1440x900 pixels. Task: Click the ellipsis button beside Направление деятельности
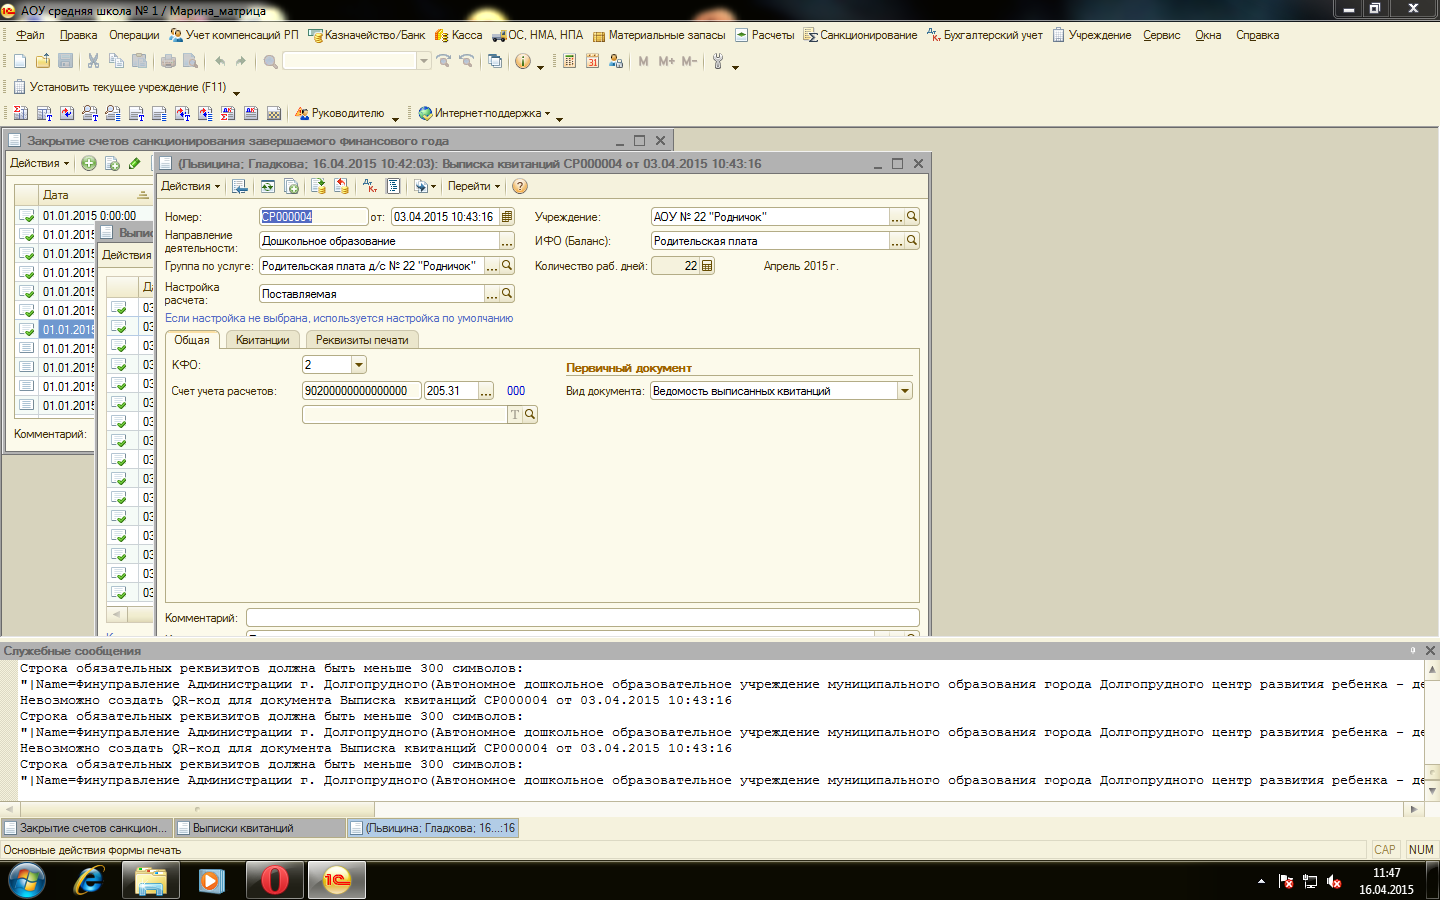point(507,241)
